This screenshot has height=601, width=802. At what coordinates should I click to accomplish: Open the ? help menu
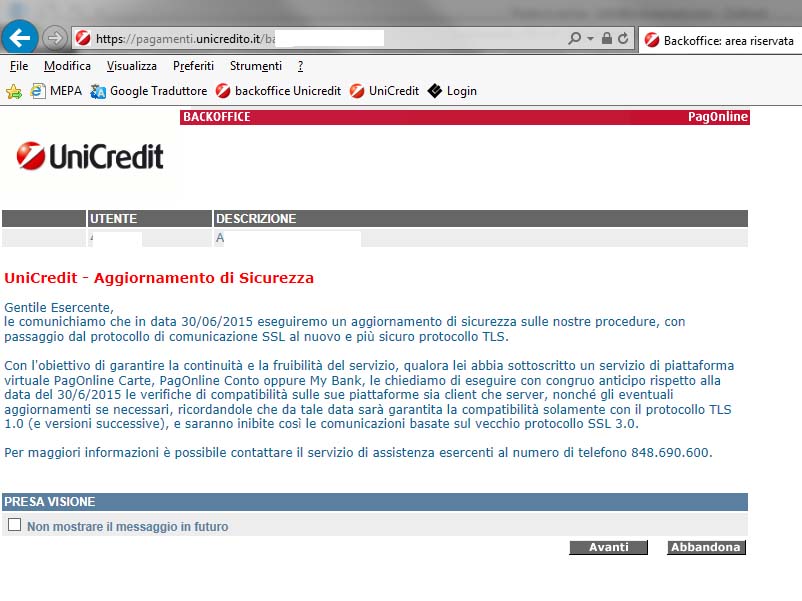pos(300,66)
